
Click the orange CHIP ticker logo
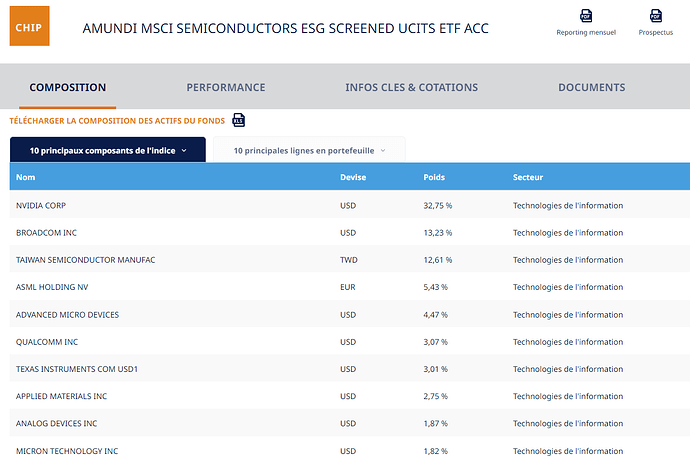pyautogui.click(x=29, y=26)
